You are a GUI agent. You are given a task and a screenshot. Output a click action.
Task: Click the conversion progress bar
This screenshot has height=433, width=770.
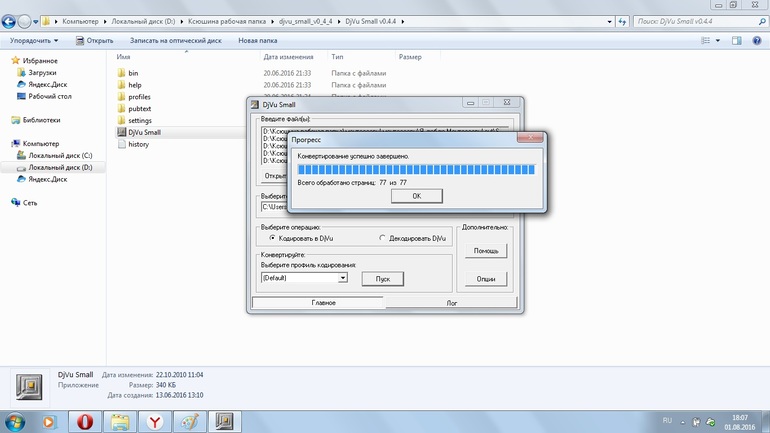point(416,170)
